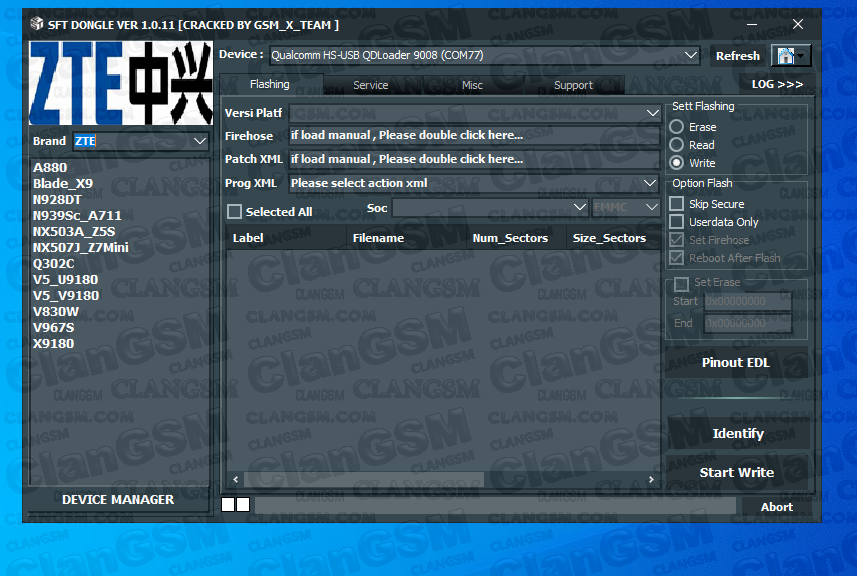Click the Refresh button

pos(738,56)
